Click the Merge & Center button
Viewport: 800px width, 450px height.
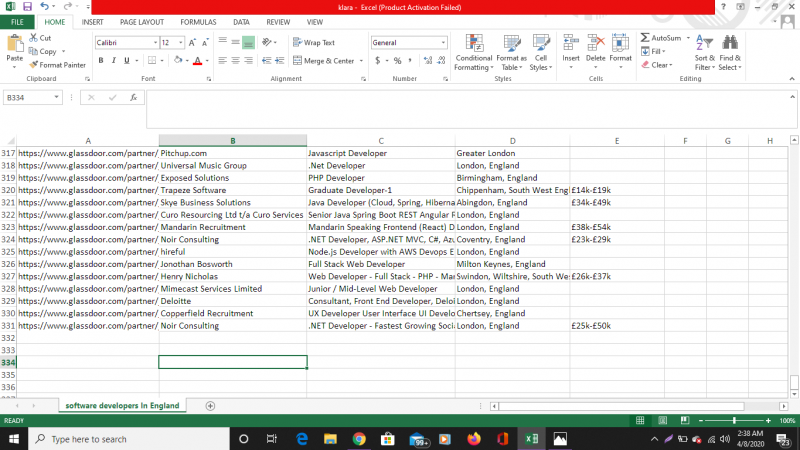click(324, 61)
